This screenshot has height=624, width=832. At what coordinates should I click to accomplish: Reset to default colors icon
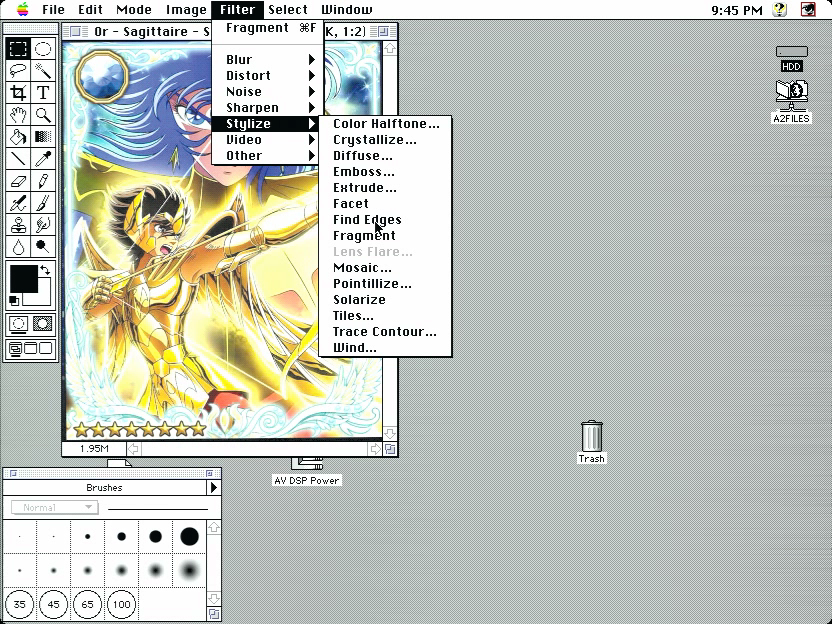[x=14, y=301]
